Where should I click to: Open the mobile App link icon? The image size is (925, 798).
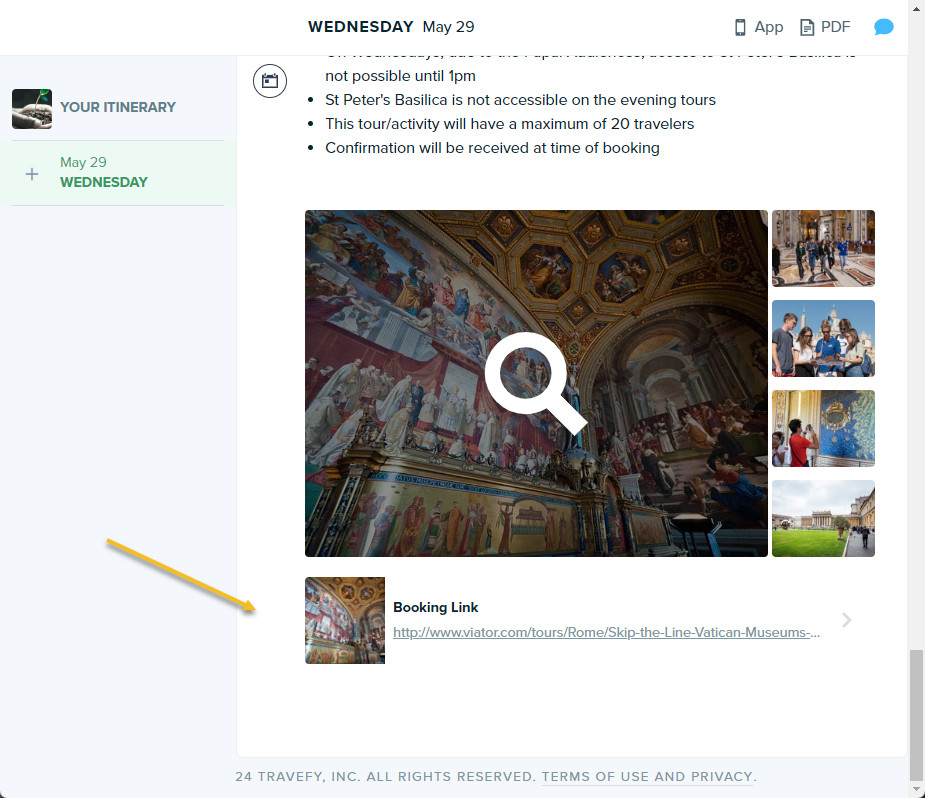(740, 27)
